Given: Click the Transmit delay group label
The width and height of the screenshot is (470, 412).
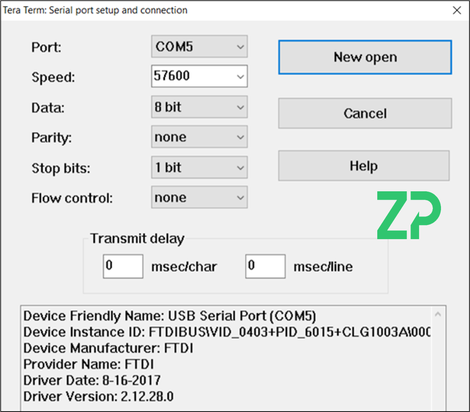Looking at the screenshot, I should pos(137,239).
